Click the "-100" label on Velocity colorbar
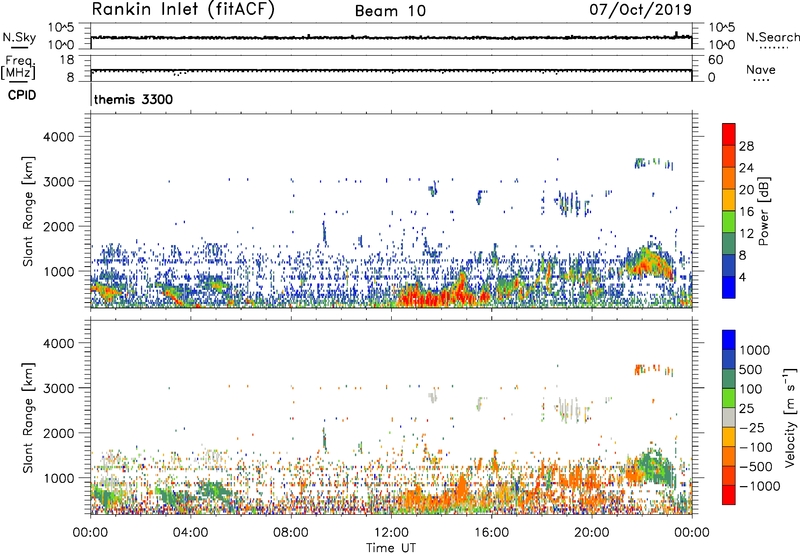Screen dimensions: 800x554 756,447
